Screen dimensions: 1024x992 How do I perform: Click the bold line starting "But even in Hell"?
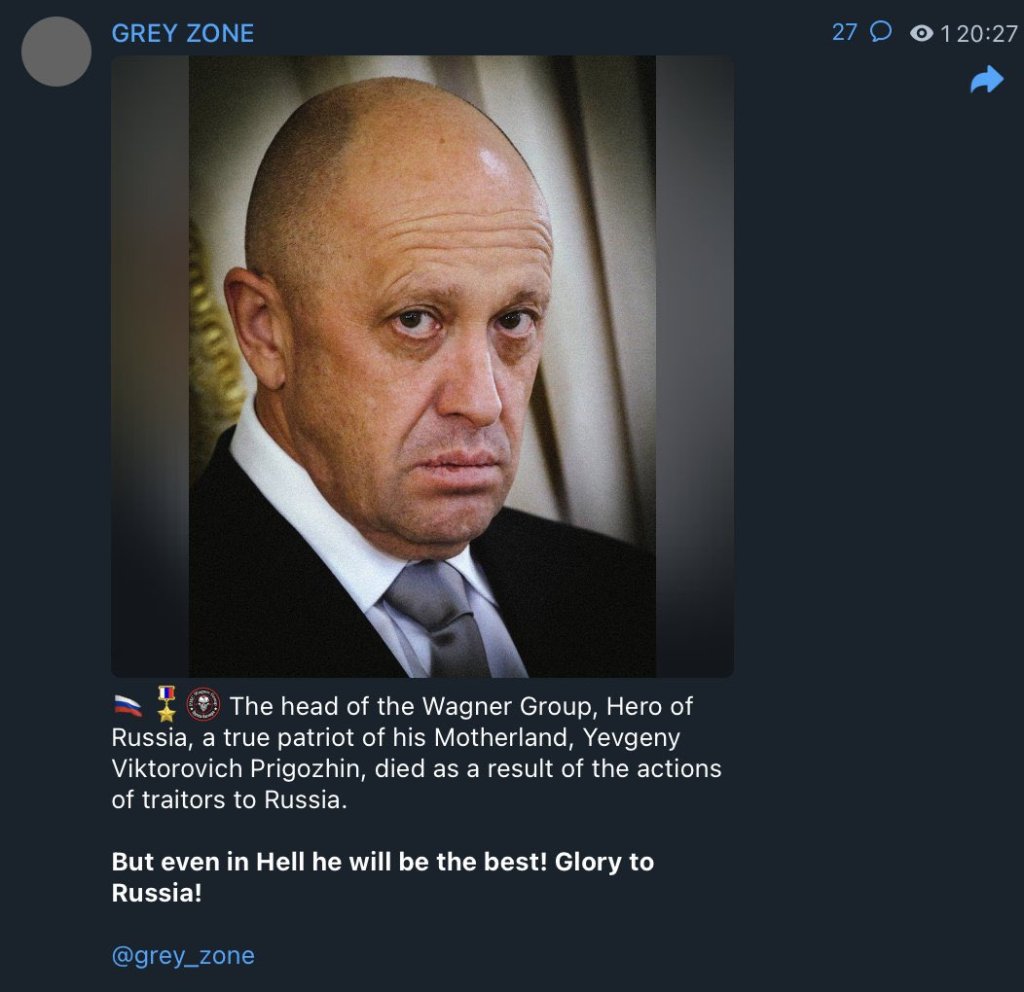(382, 862)
